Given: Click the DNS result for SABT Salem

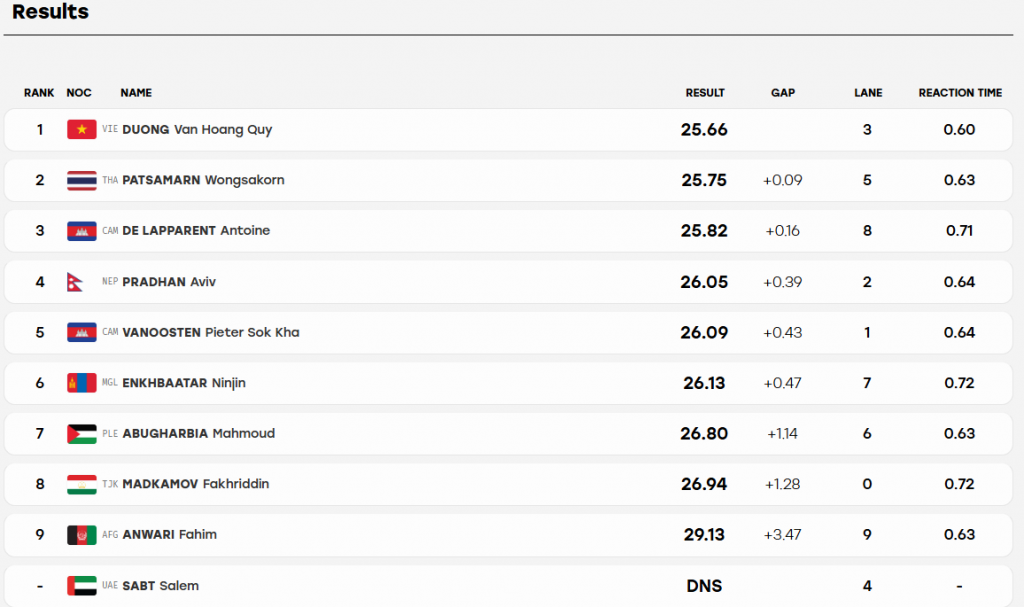Looking at the screenshot, I should [704, 585].
